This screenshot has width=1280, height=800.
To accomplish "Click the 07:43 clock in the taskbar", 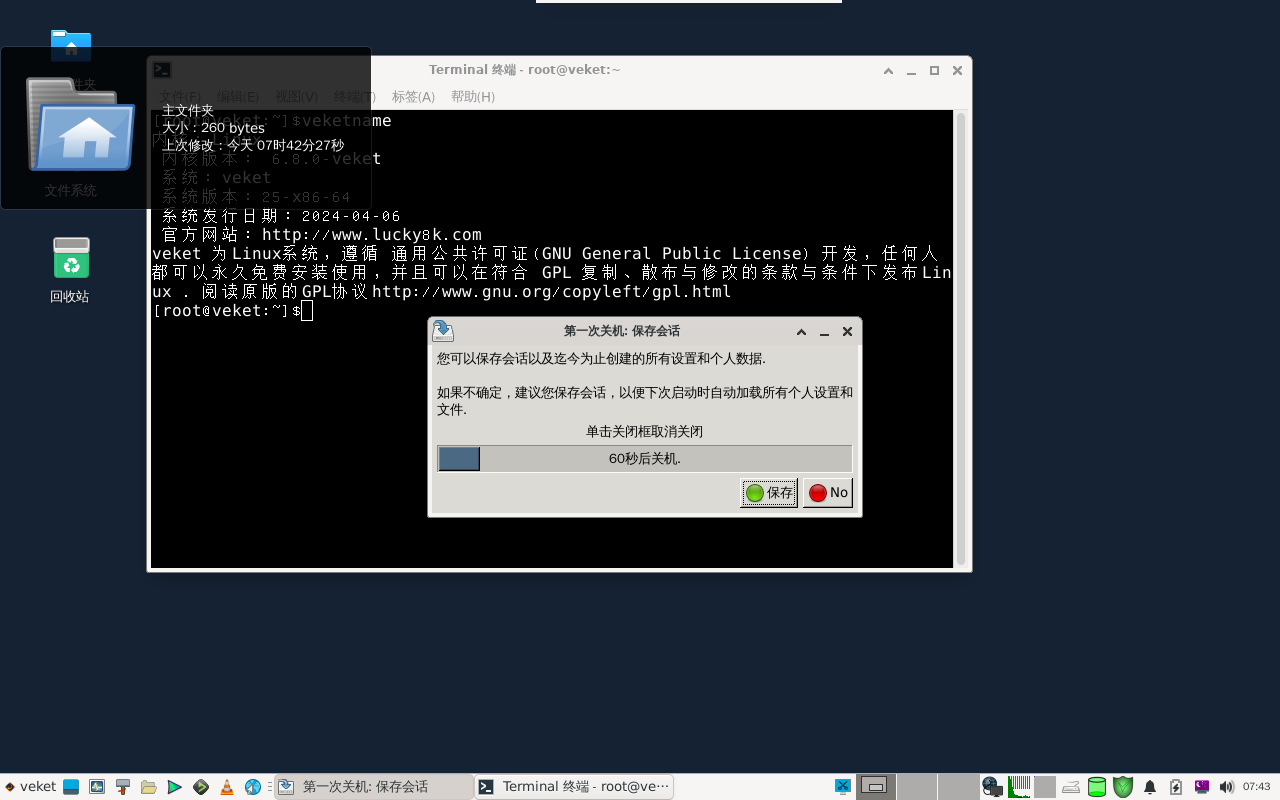I will (x=1256, y=787).
